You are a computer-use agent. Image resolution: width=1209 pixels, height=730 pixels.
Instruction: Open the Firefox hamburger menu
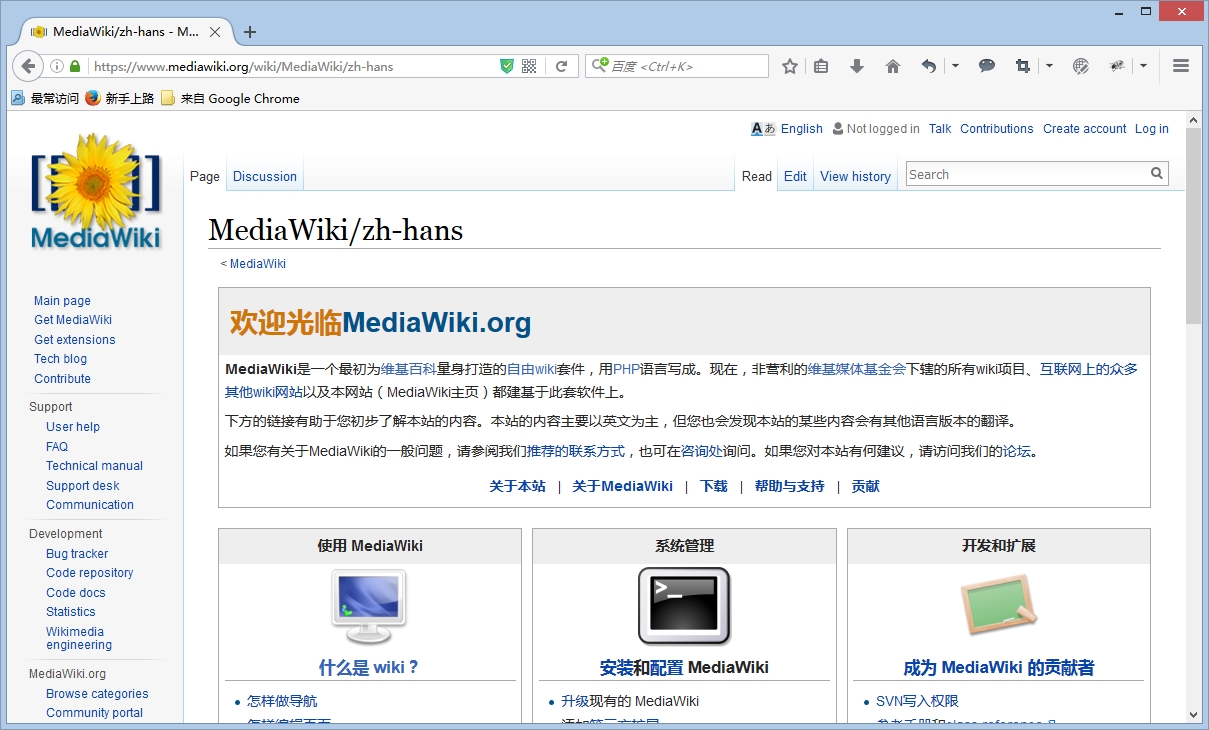tap(1181, 66)
